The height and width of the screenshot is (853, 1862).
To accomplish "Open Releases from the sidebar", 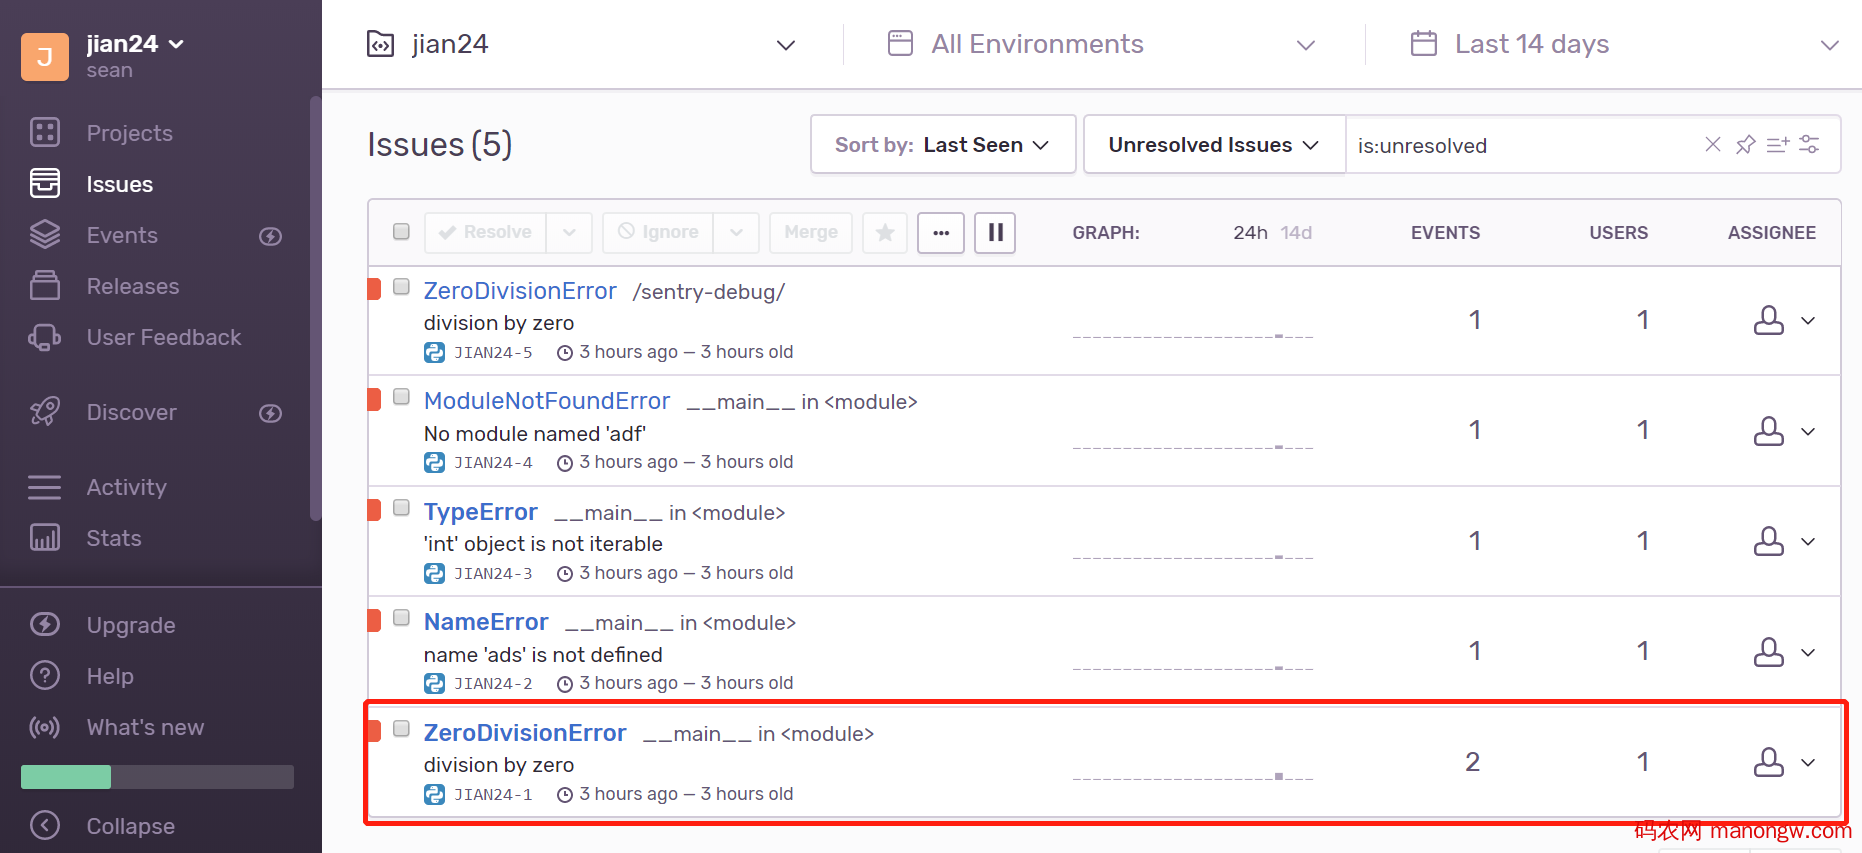I will coord(132,286).
